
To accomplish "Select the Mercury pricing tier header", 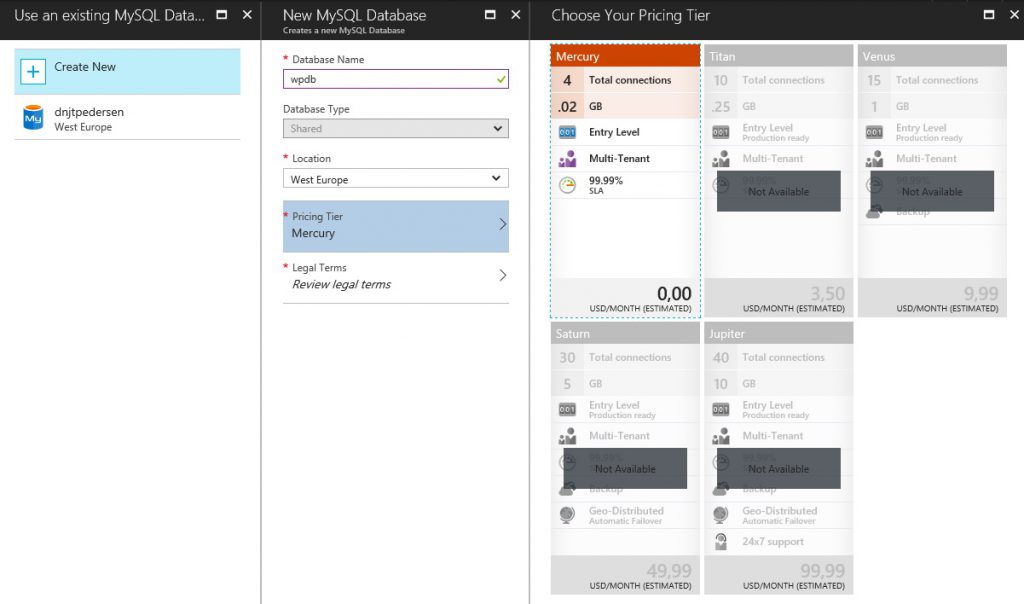I will [625, 56].
